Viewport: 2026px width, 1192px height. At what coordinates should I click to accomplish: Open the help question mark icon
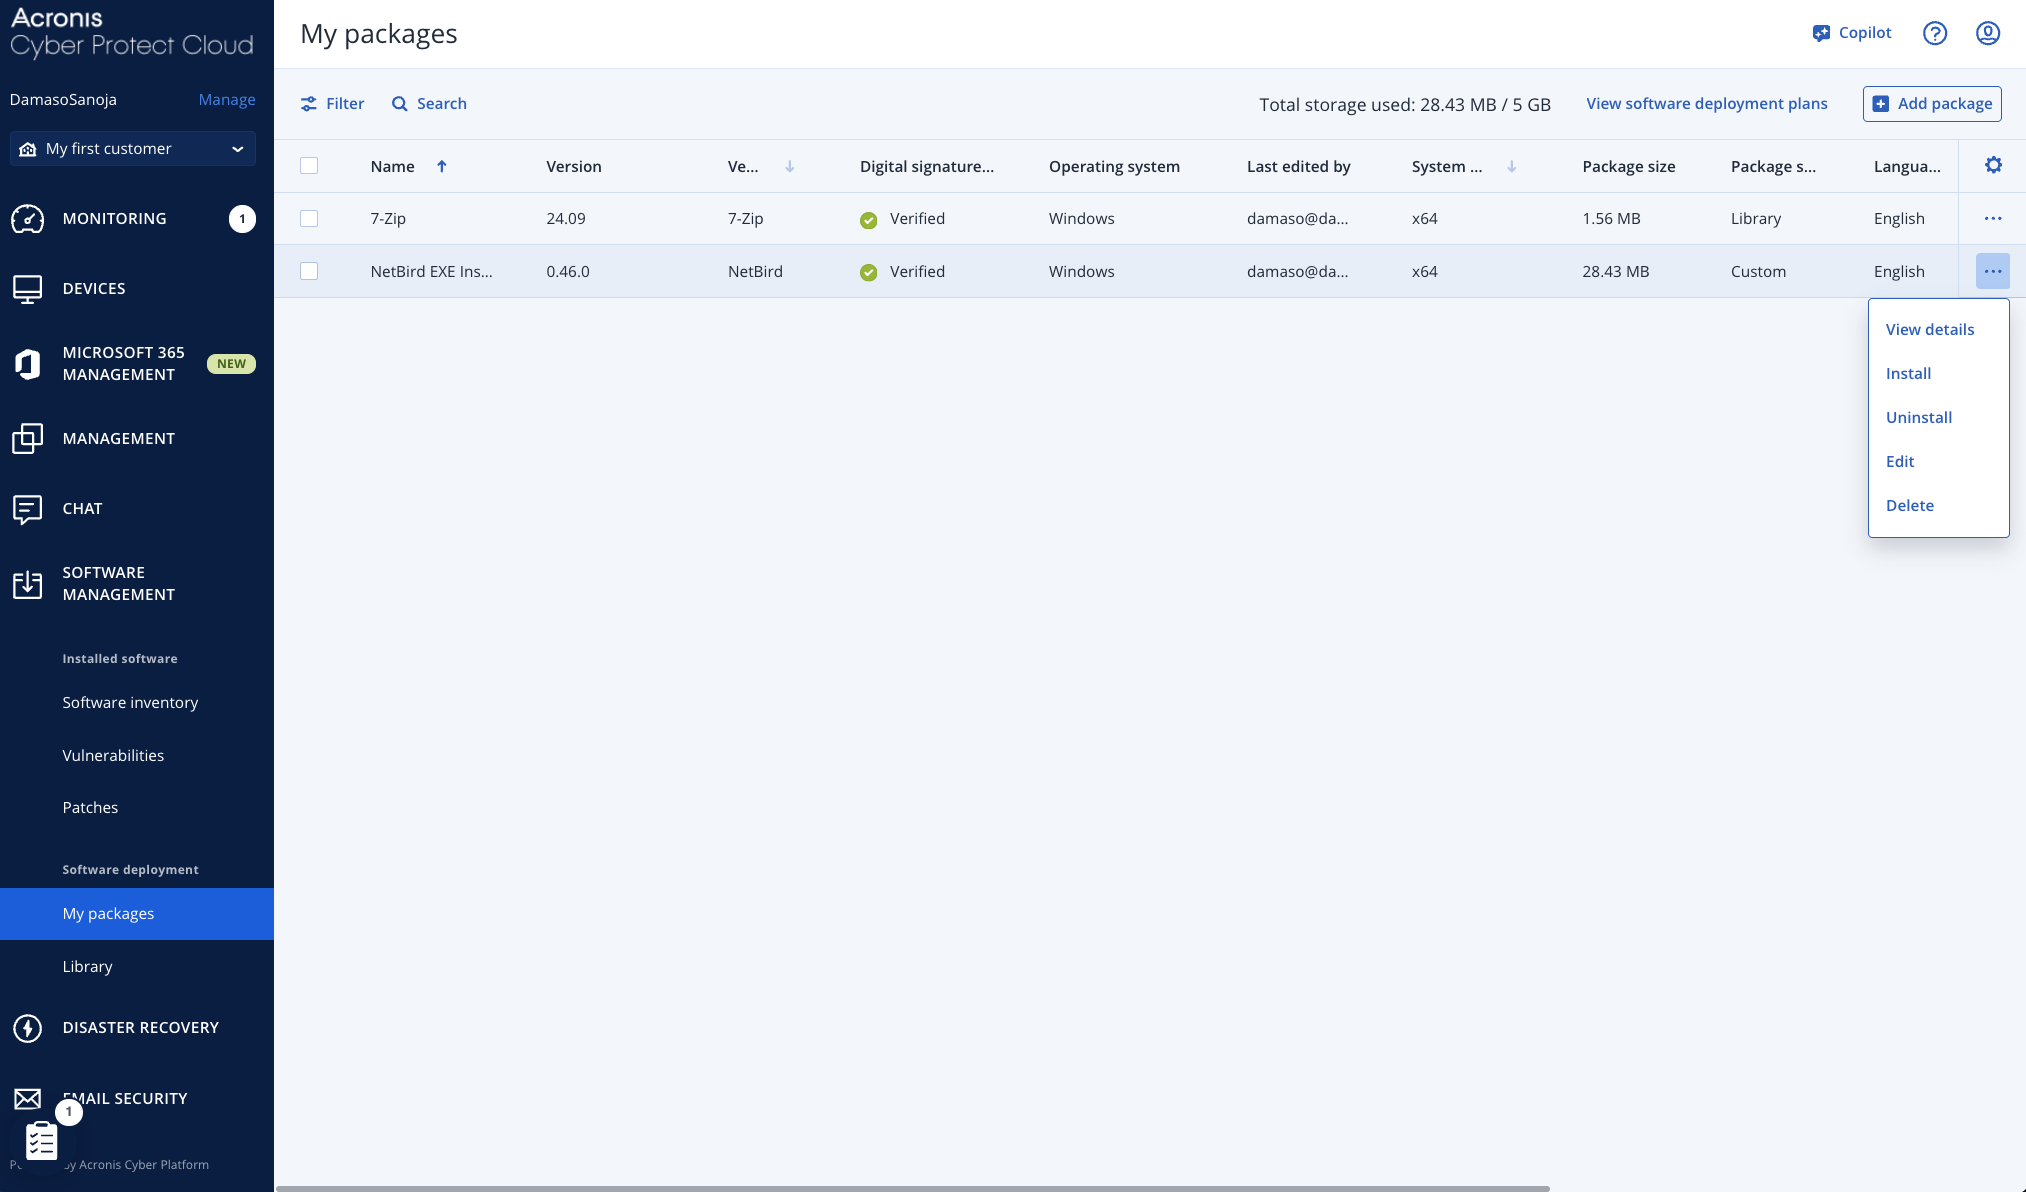point(1935,33)
